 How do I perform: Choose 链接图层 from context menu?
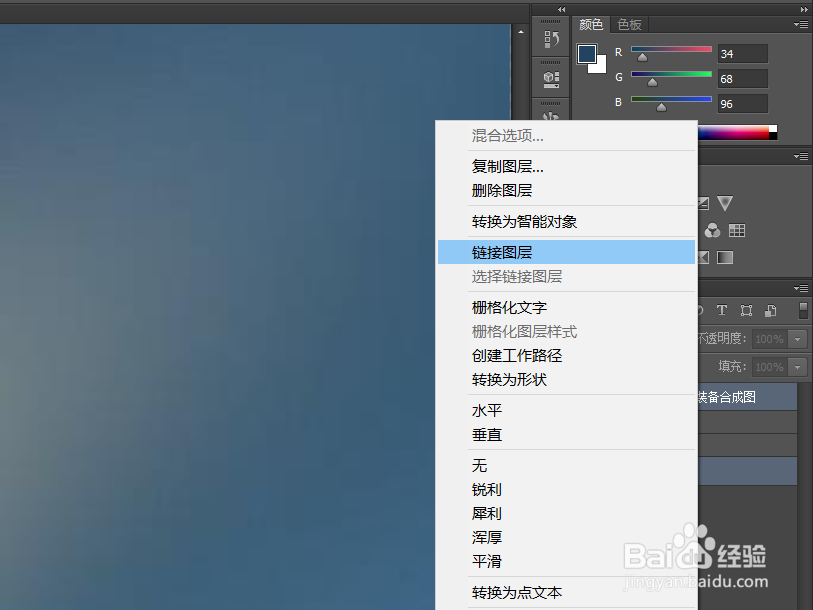[x=566, y=252]
